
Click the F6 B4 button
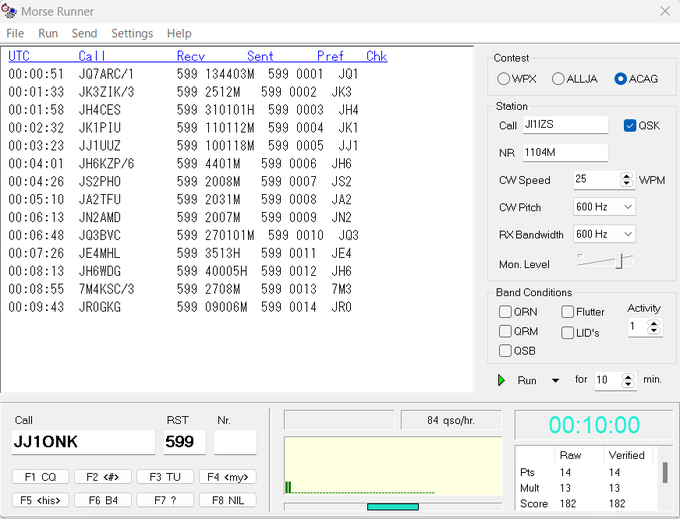(103, 500)
